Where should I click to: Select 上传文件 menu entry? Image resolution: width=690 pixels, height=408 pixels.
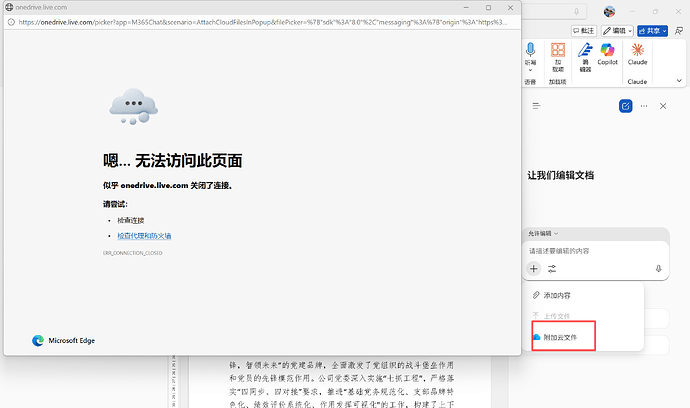(x=584, y=316)
